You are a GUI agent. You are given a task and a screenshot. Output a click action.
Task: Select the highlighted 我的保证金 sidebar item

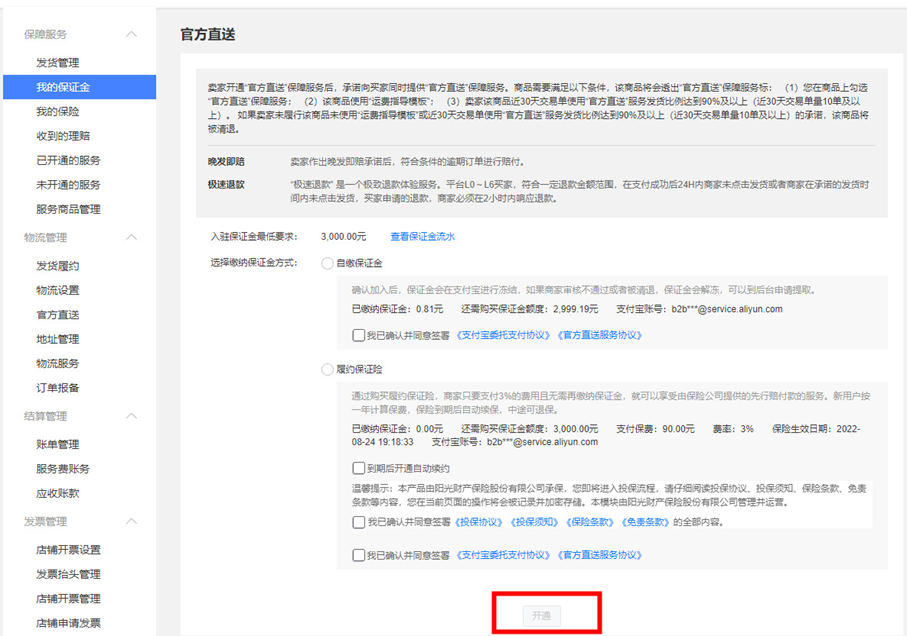(x=63, y=88)
